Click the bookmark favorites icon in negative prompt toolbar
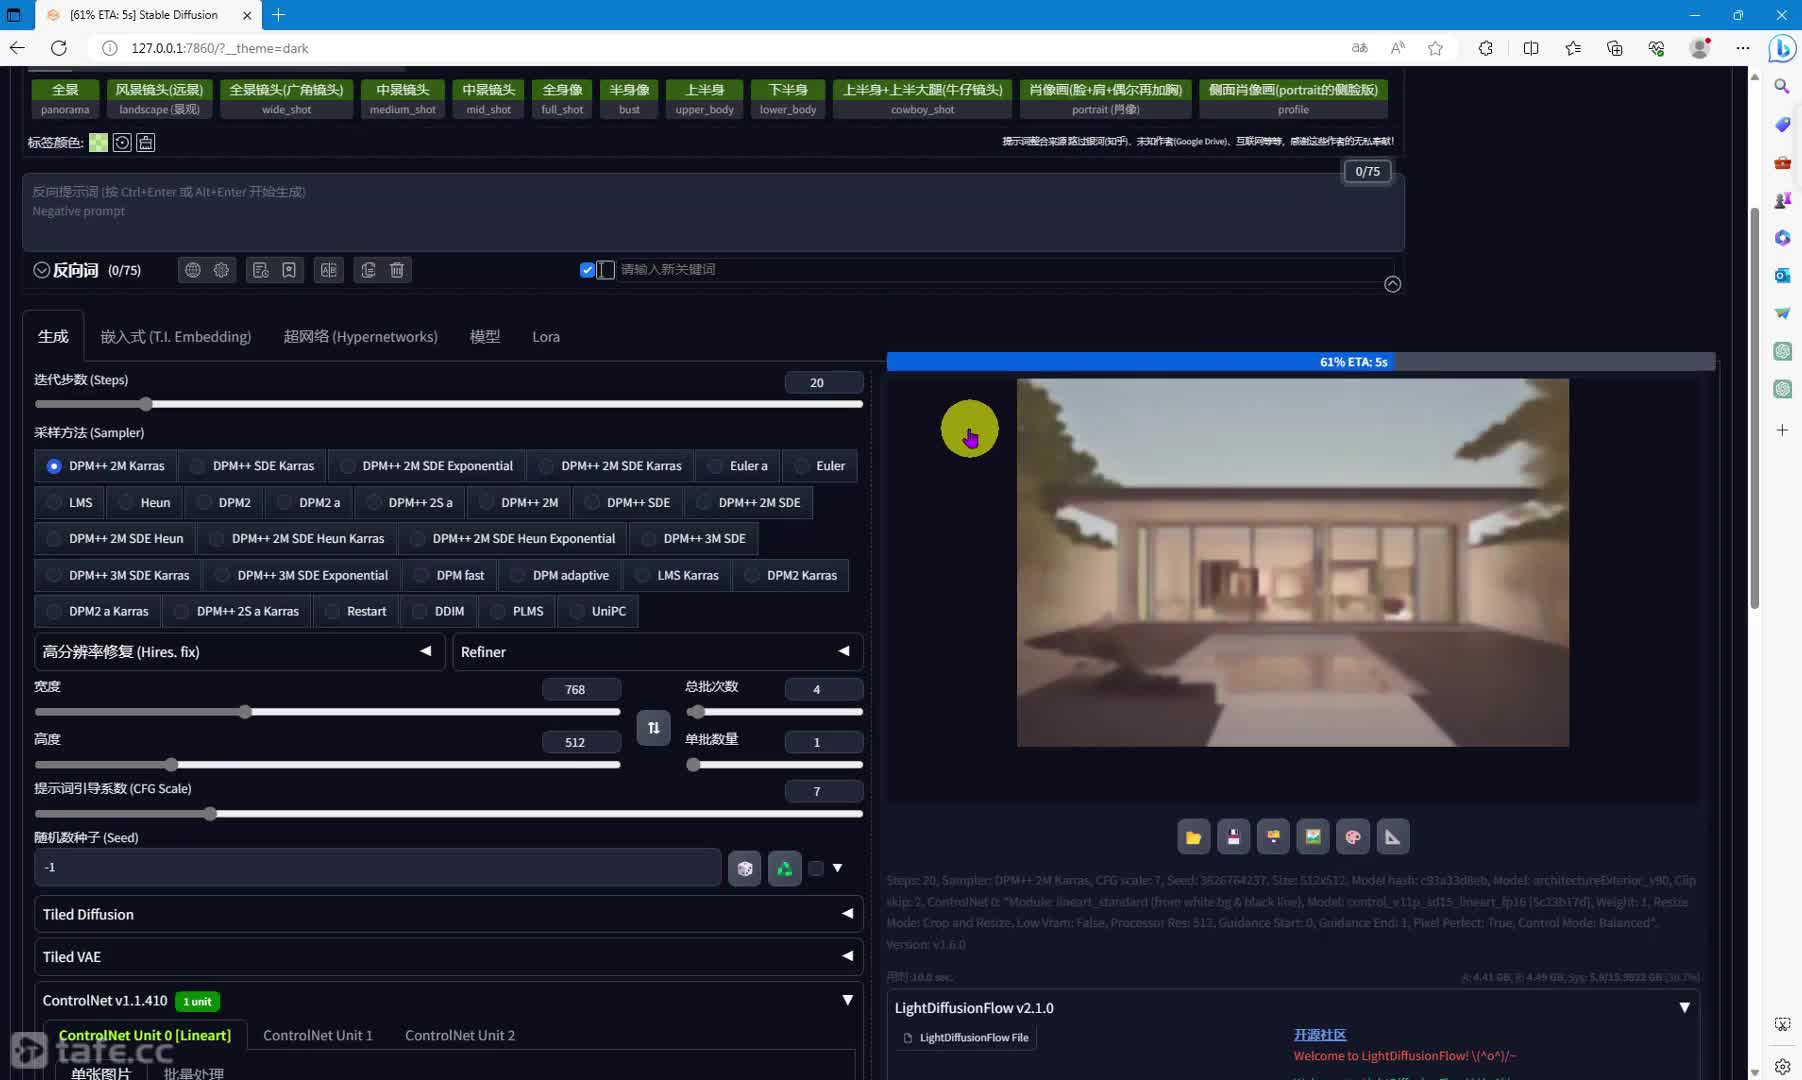 coord(289,270)
